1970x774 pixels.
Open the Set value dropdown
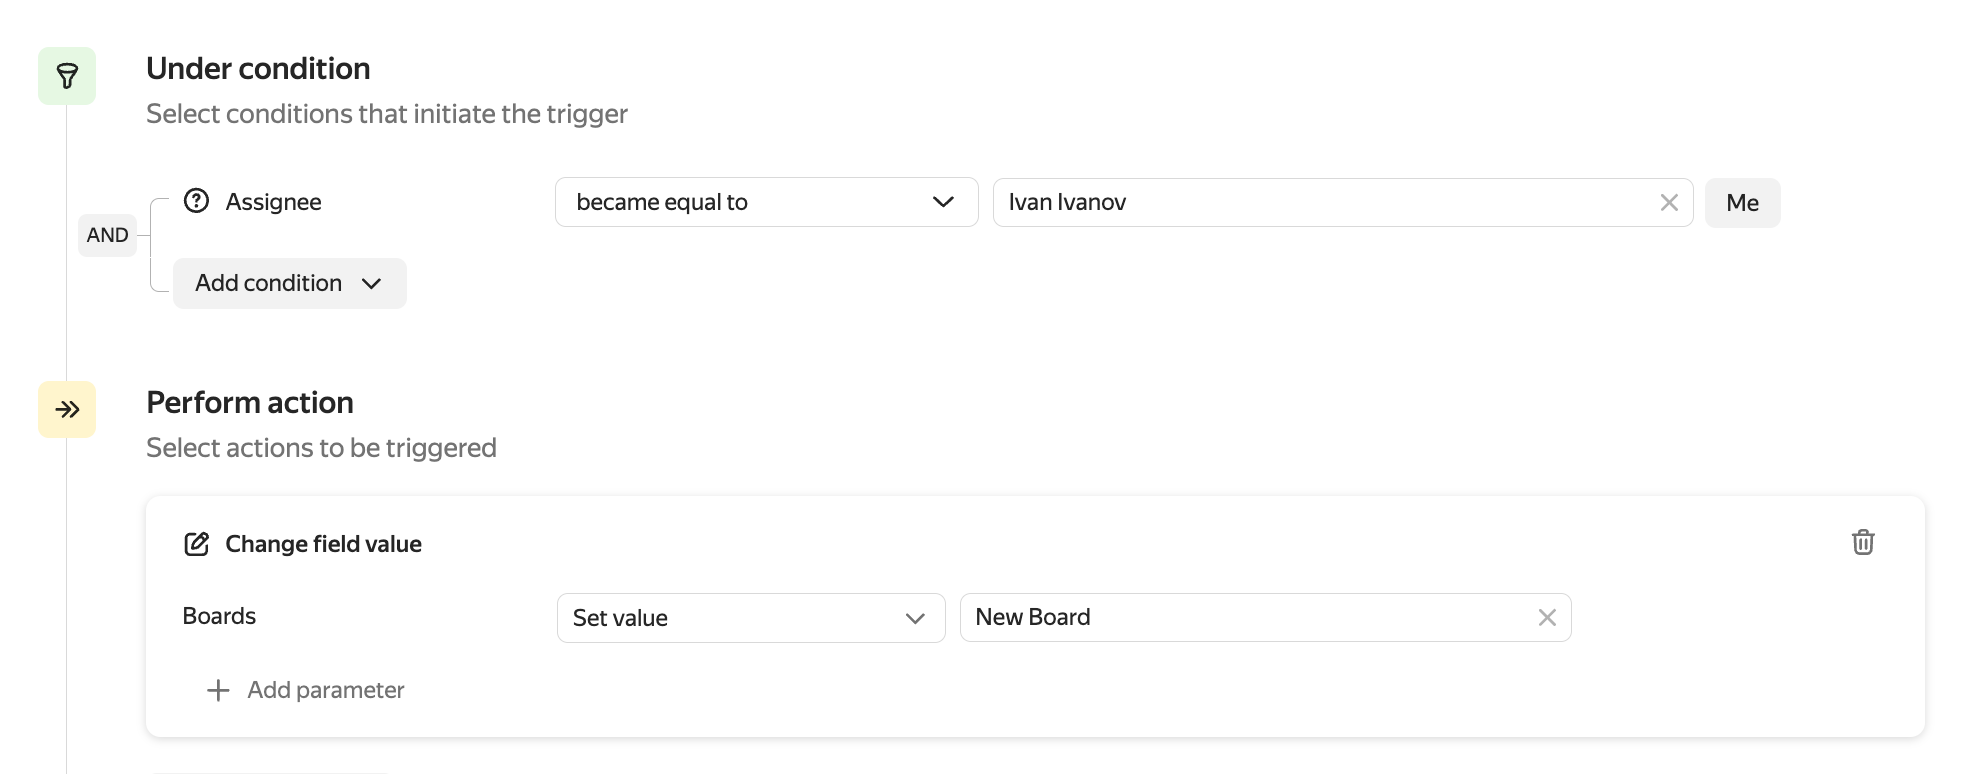click(750, 618)
